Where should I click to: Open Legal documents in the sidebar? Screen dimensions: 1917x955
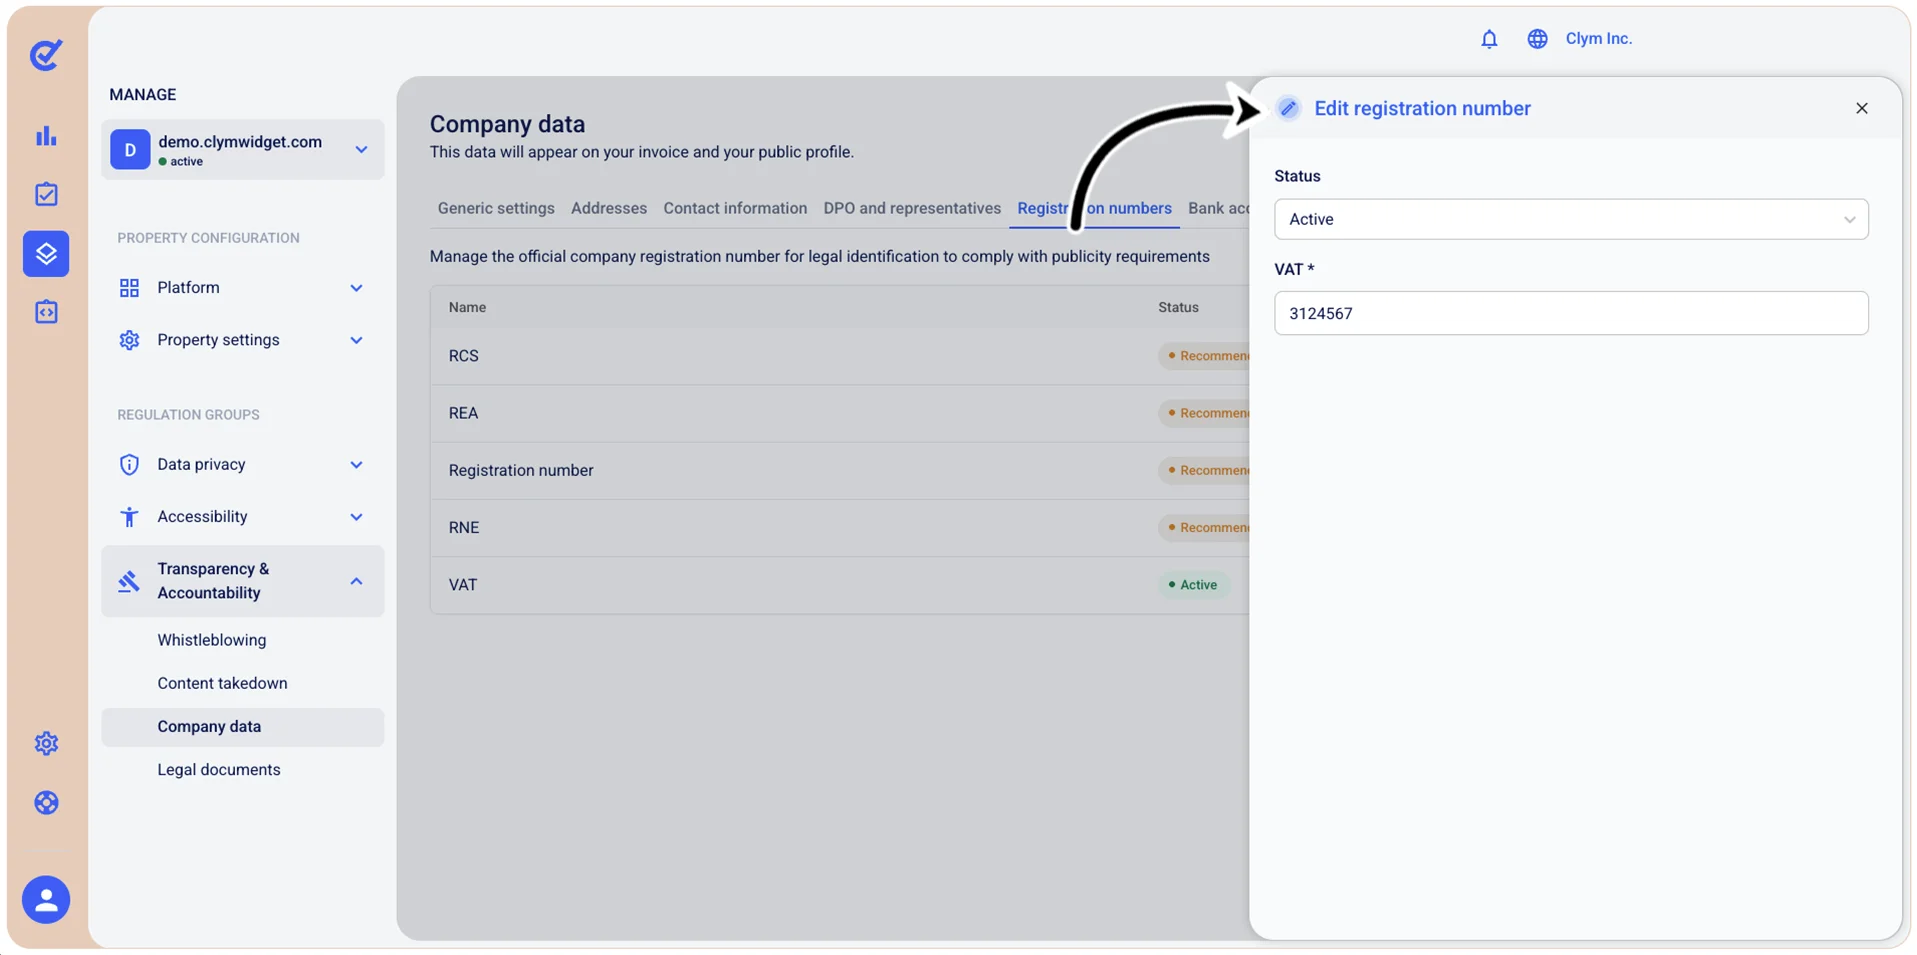tap(219, 770)
